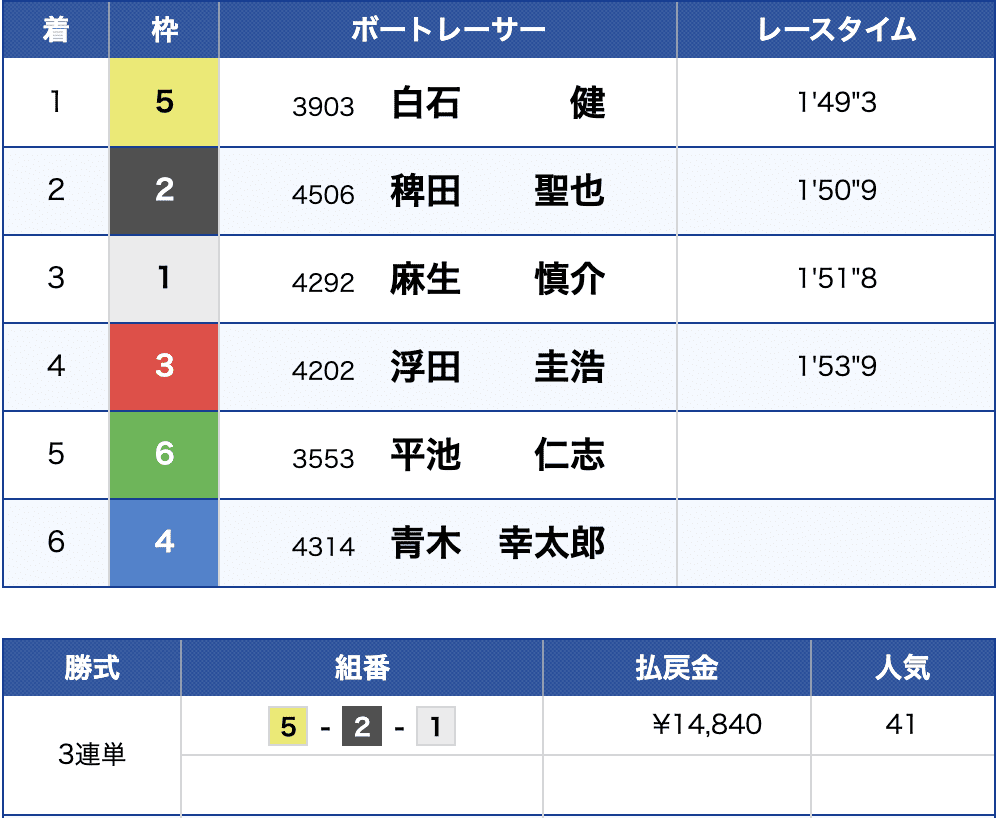
Task: Click the 払戻金 column header
Action: pyautogui.click(x=677, y=668)
